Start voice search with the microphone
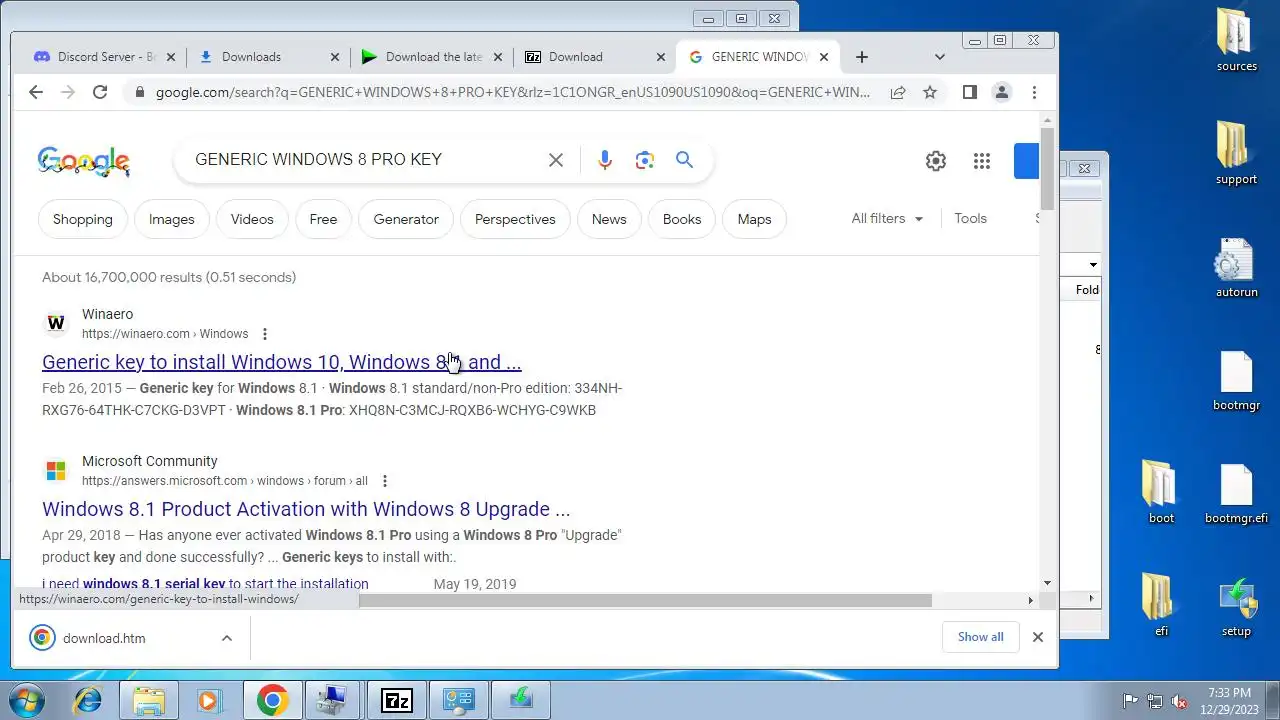The width and height of the screenshot is (1280, 720). [x=604, y=160]
